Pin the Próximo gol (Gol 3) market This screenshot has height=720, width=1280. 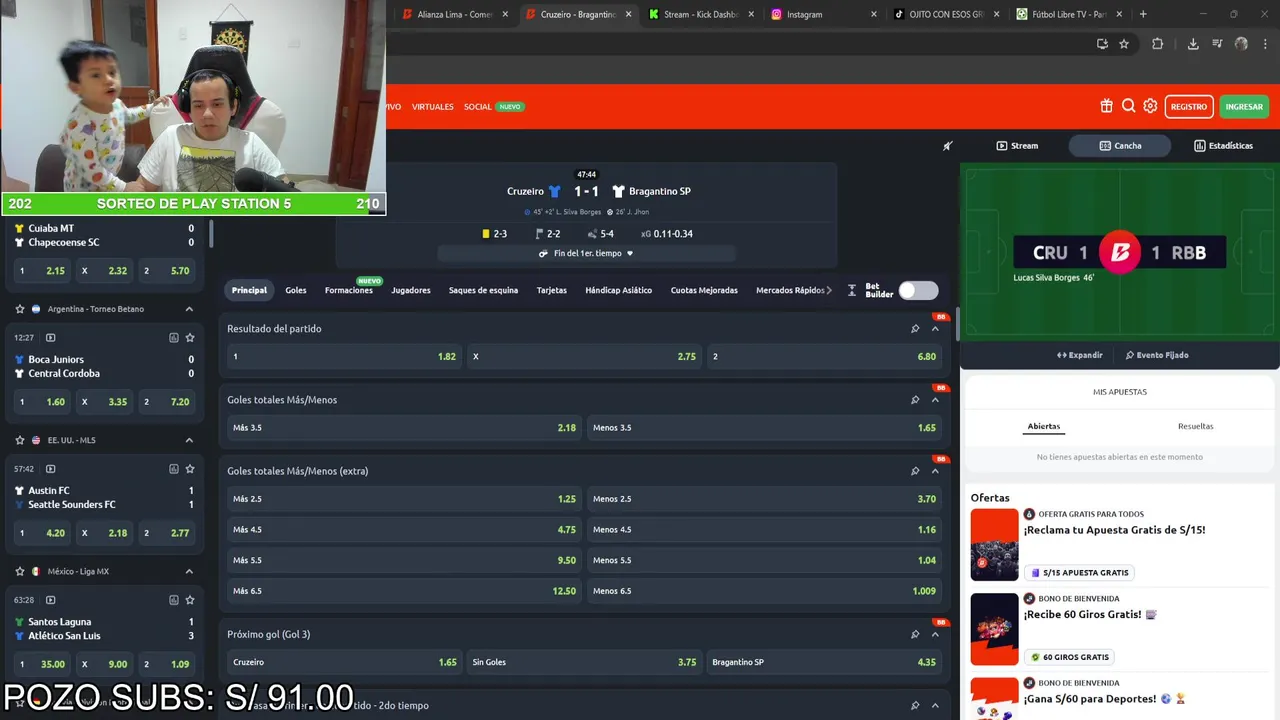(915, 634)
